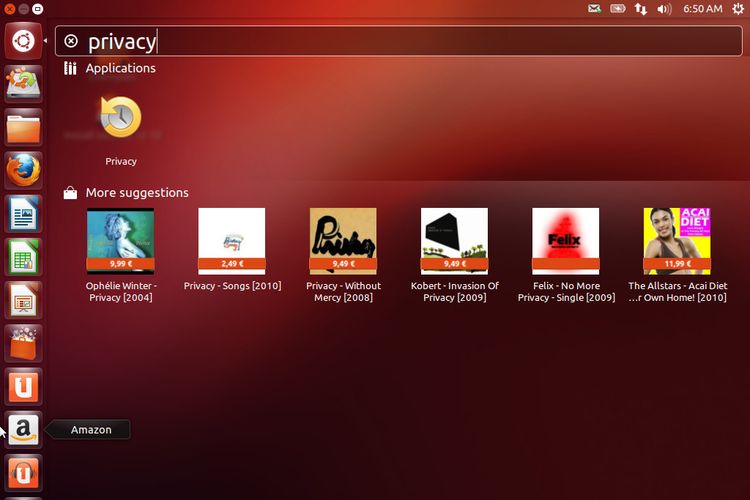Click the Ubuntu Dash home button
The image size is (750, 500).
[23, 41]
